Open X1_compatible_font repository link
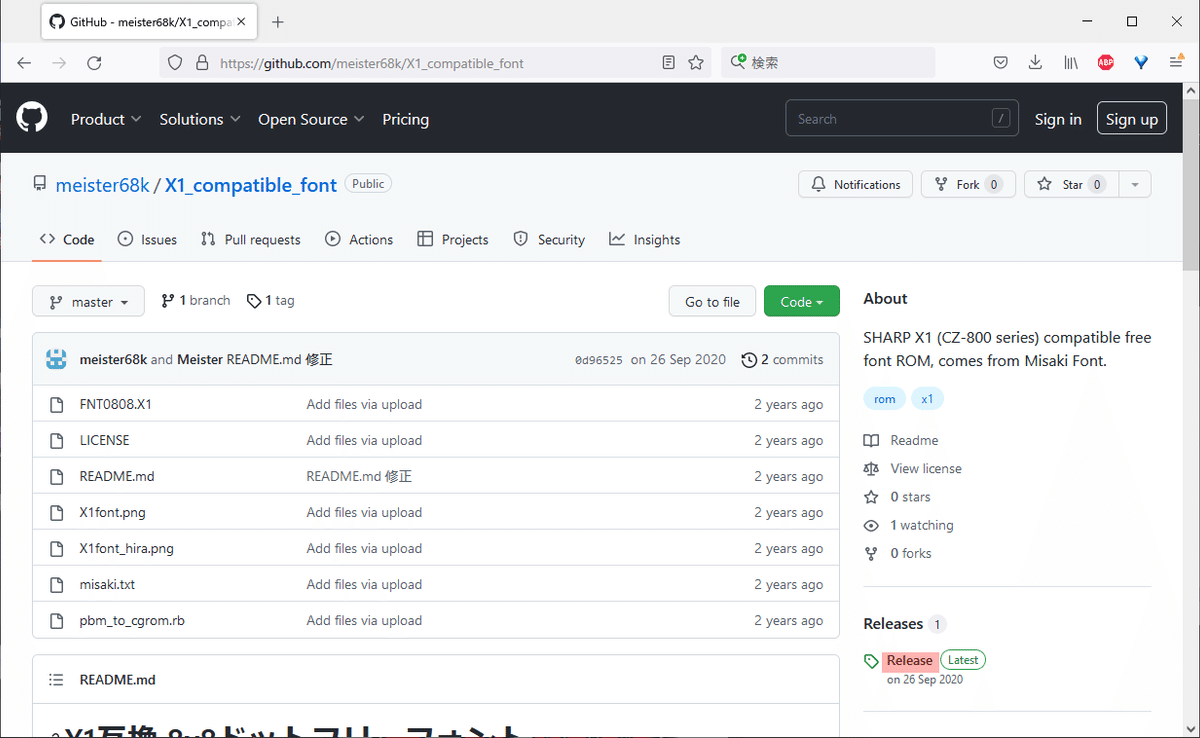Image resolution: width=1200 pixels, height=738 pixels. (251, 185)
